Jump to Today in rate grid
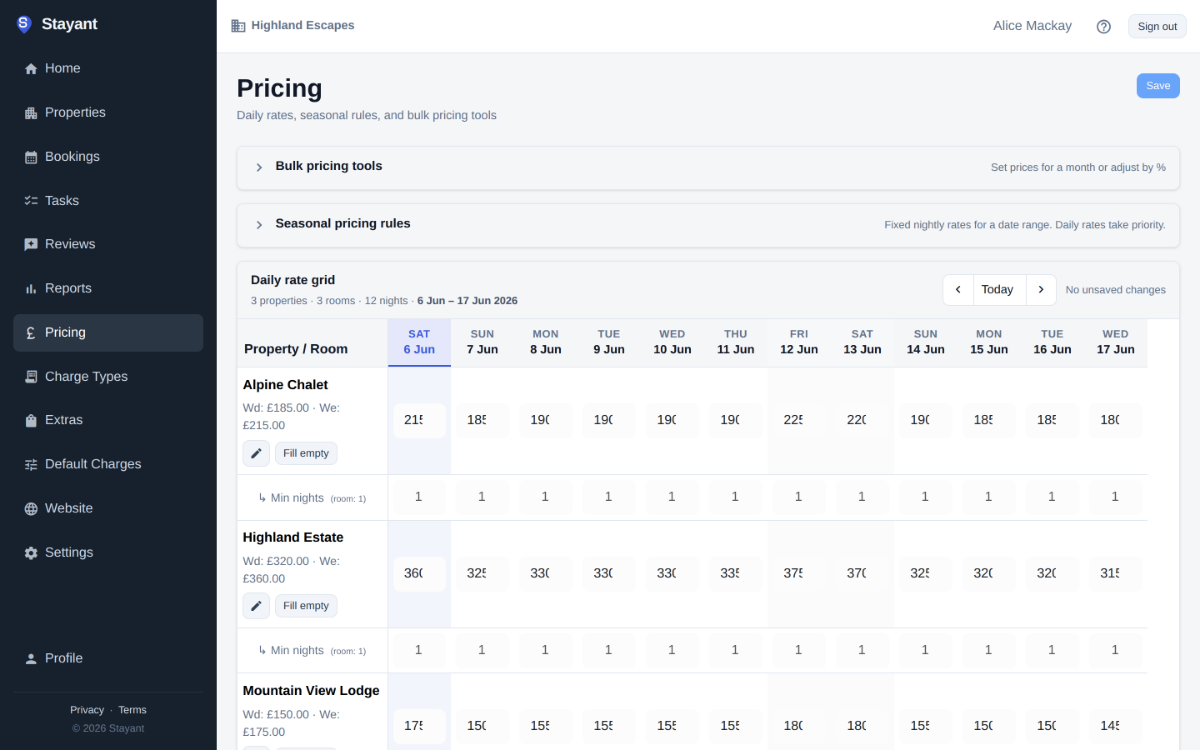 997,290
